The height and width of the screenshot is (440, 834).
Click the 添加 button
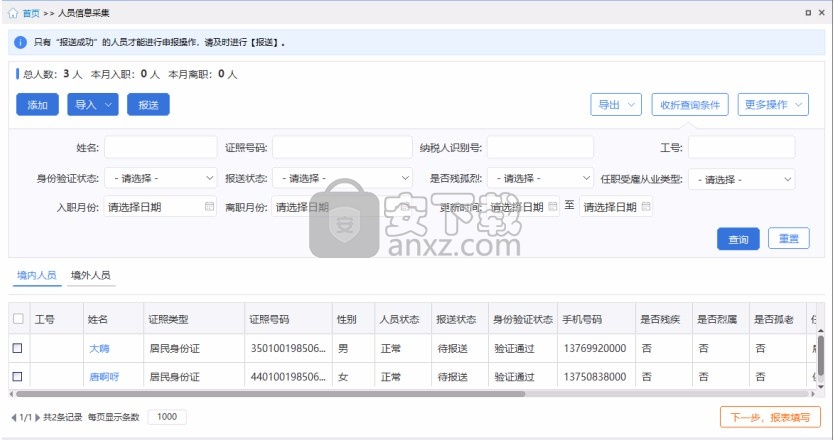point(37,104)
